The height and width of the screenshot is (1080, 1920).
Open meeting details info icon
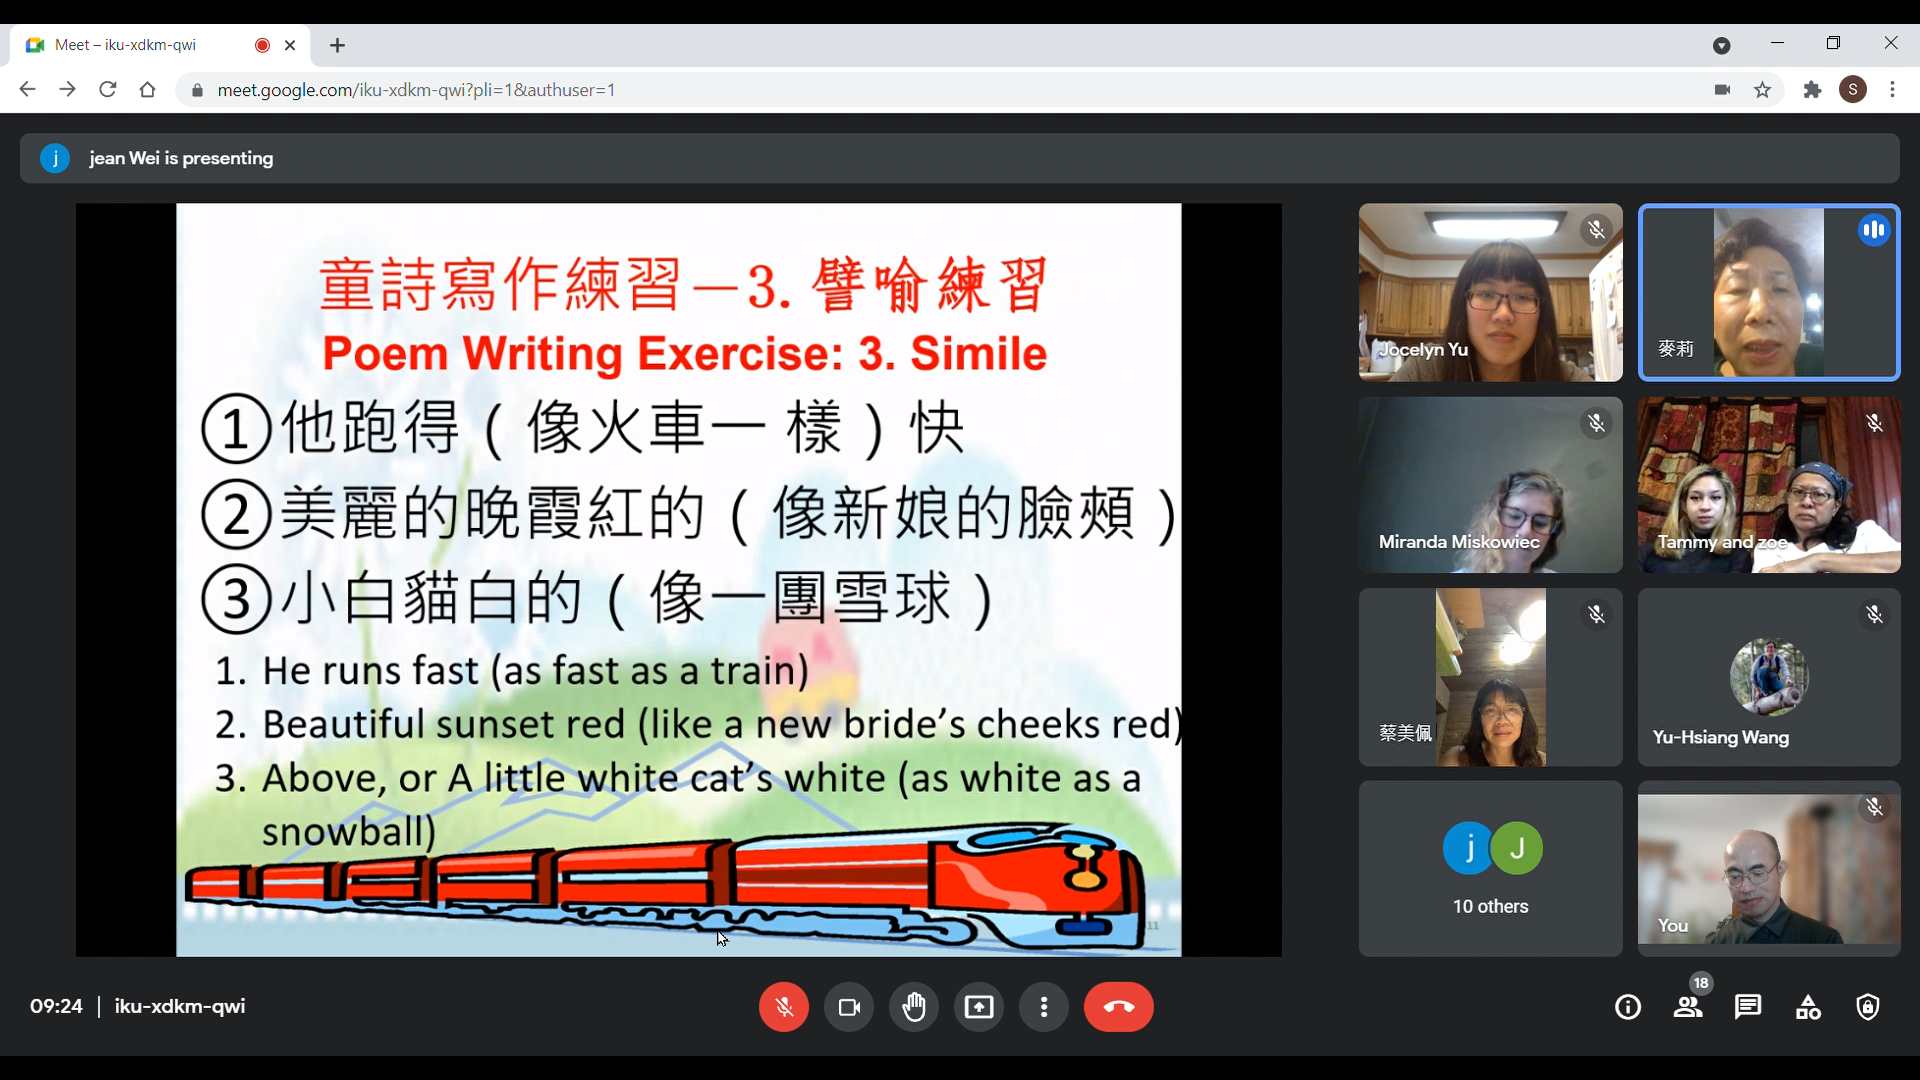point(1628,1007)
